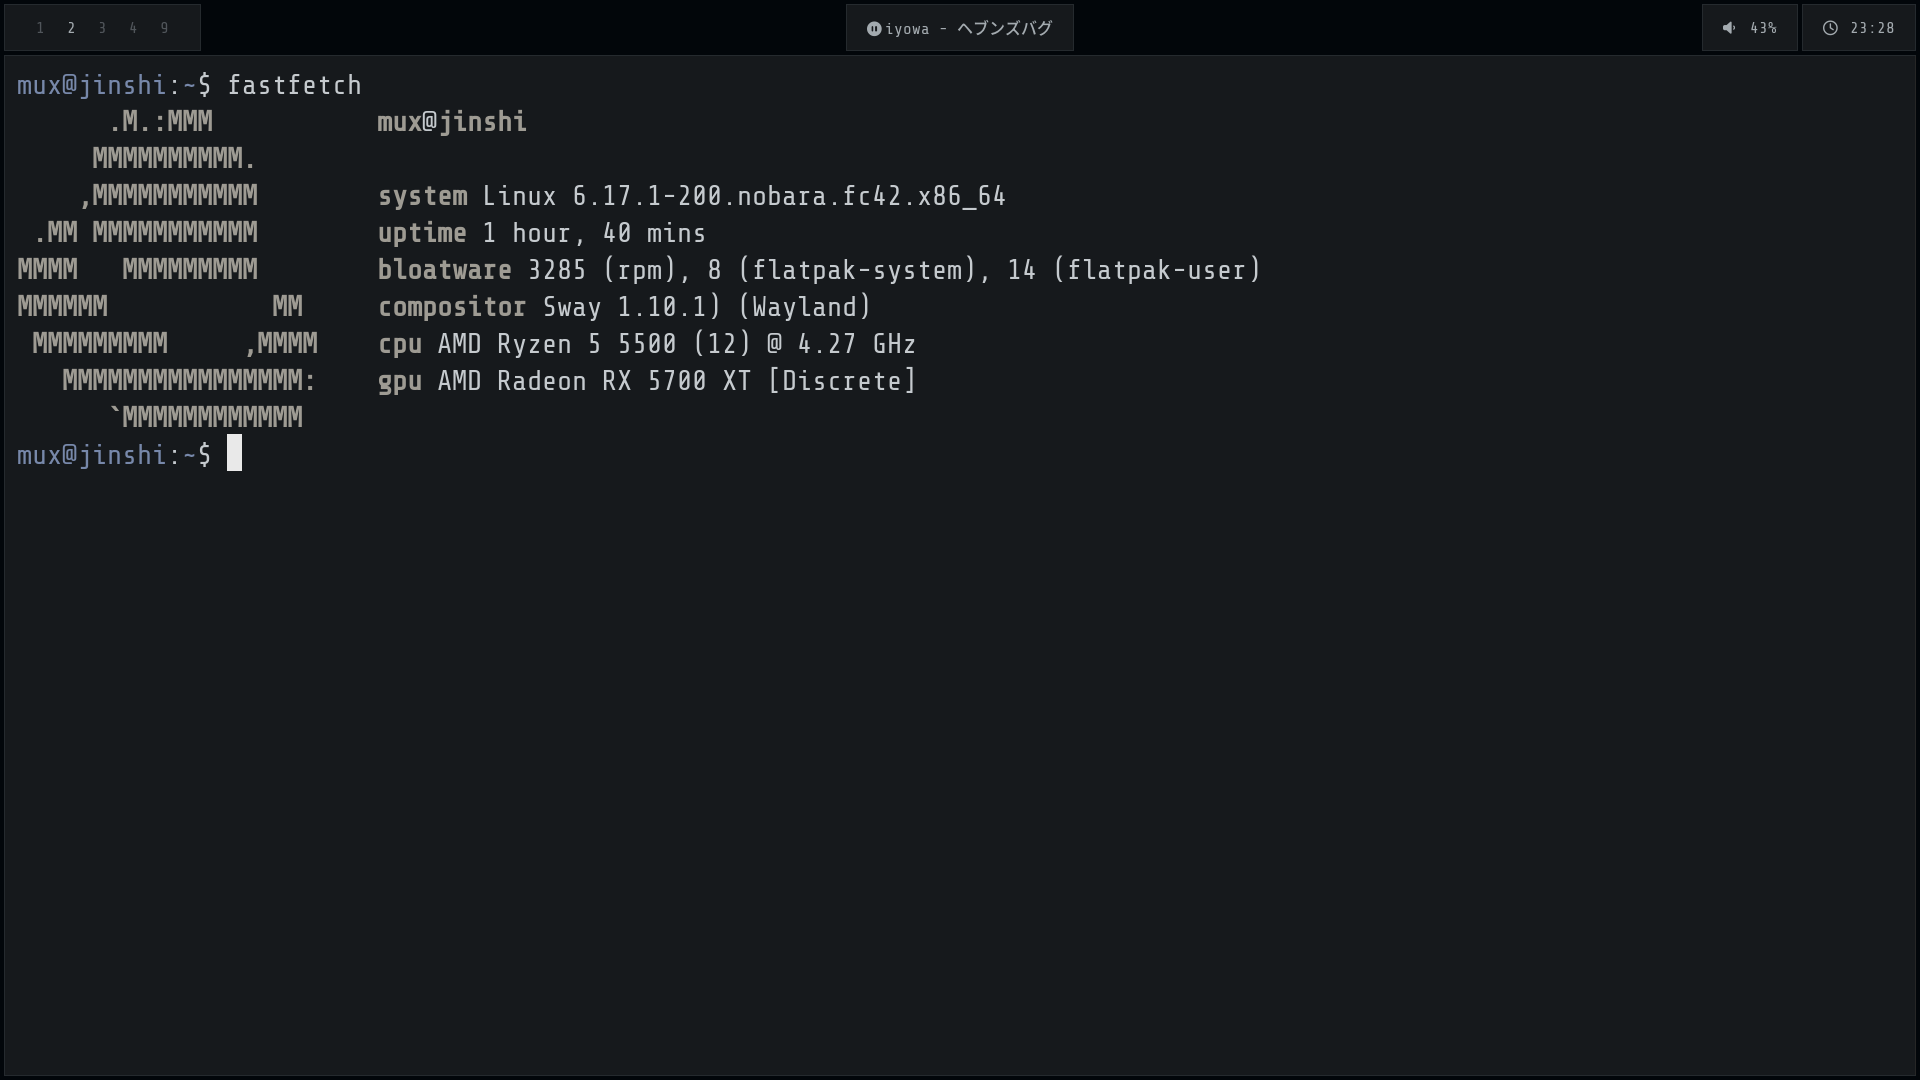Click the typed fastfetch command text

294,85
